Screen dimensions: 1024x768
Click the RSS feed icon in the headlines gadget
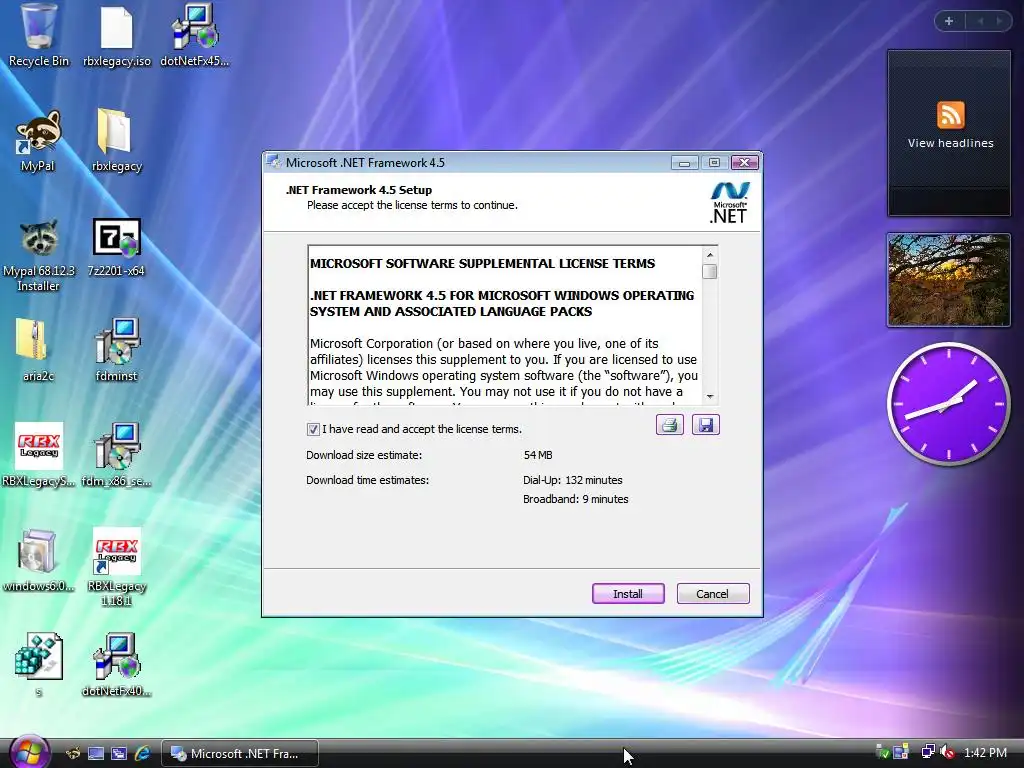tap(950, 116)
